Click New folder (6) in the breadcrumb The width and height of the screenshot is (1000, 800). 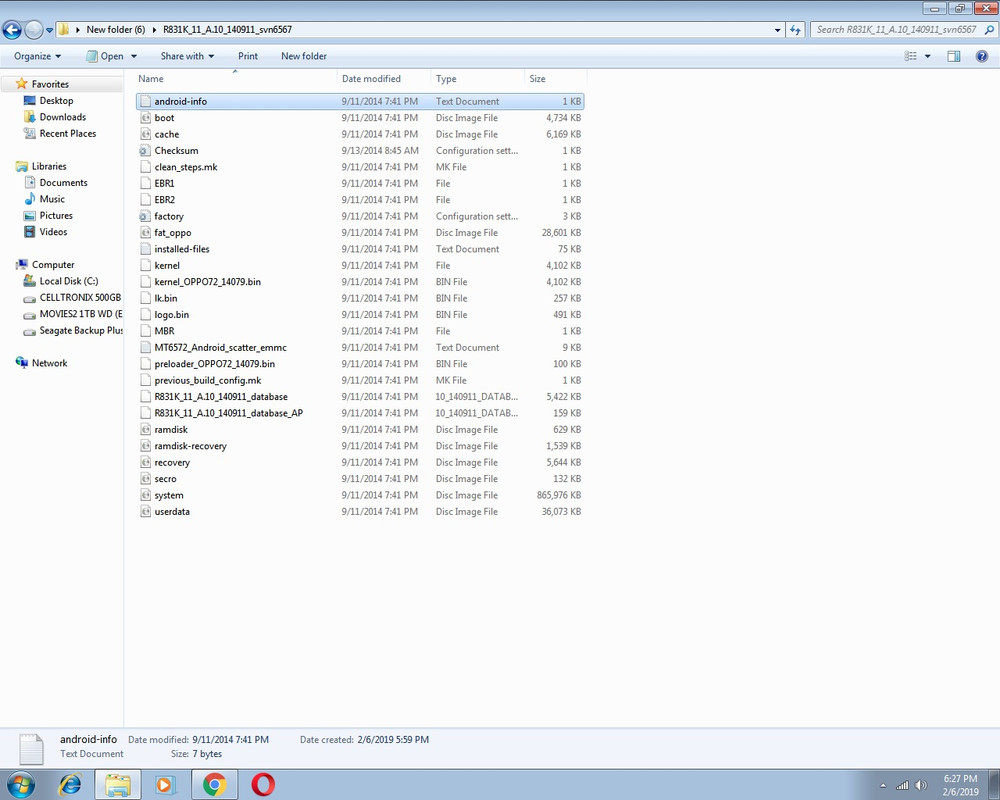click(115, 29)
